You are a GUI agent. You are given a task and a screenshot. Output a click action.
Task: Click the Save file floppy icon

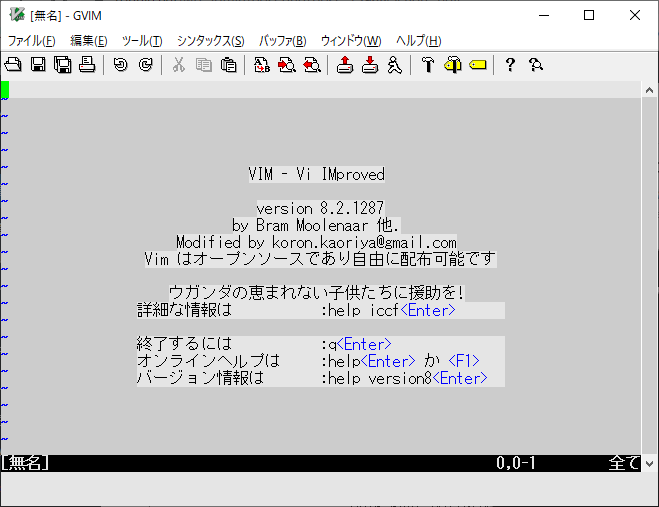click(38, 65)
